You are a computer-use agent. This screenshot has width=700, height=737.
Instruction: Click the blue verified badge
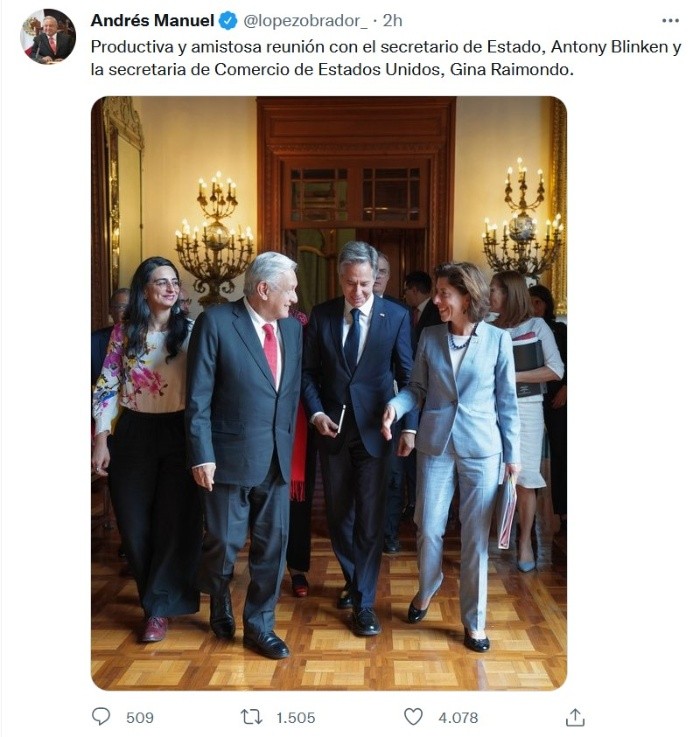pos(228,21)
